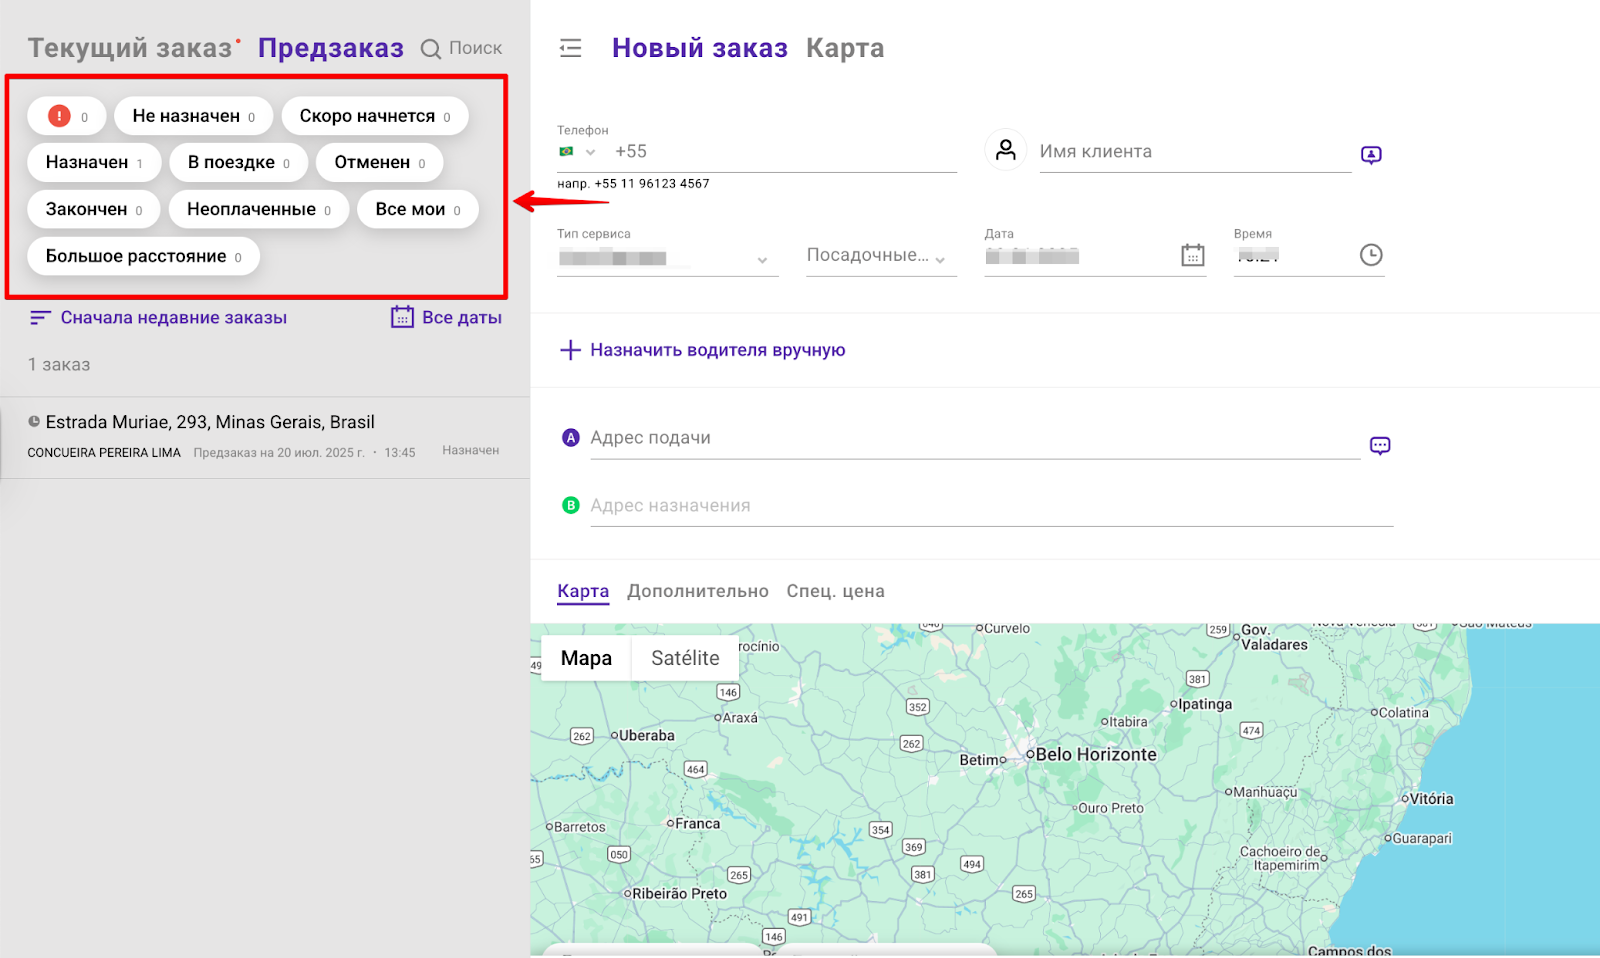Click the hamburger menu icon
This screenshot has height=958, width=1600.
pos(570,48)
